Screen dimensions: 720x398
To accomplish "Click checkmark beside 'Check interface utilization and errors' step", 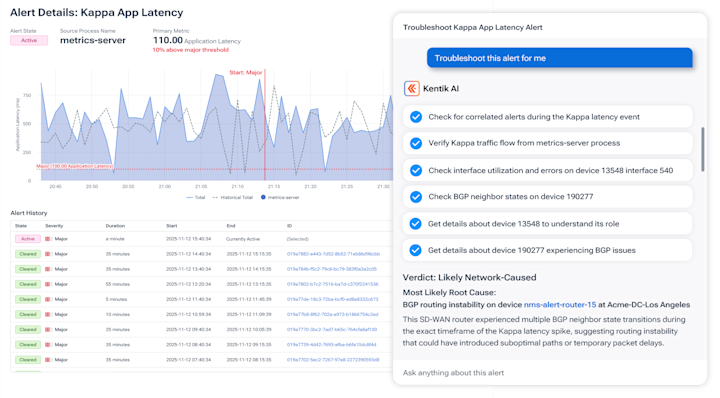I will 416,170.
